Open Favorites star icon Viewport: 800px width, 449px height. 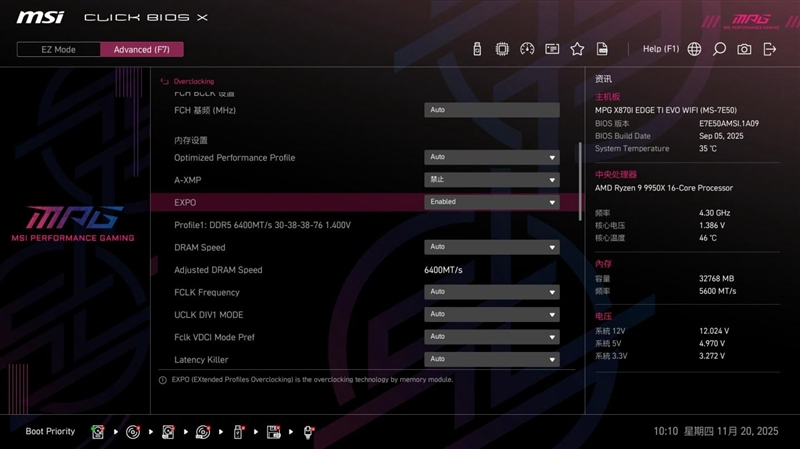pyautogui.click(x=577, y=49)
